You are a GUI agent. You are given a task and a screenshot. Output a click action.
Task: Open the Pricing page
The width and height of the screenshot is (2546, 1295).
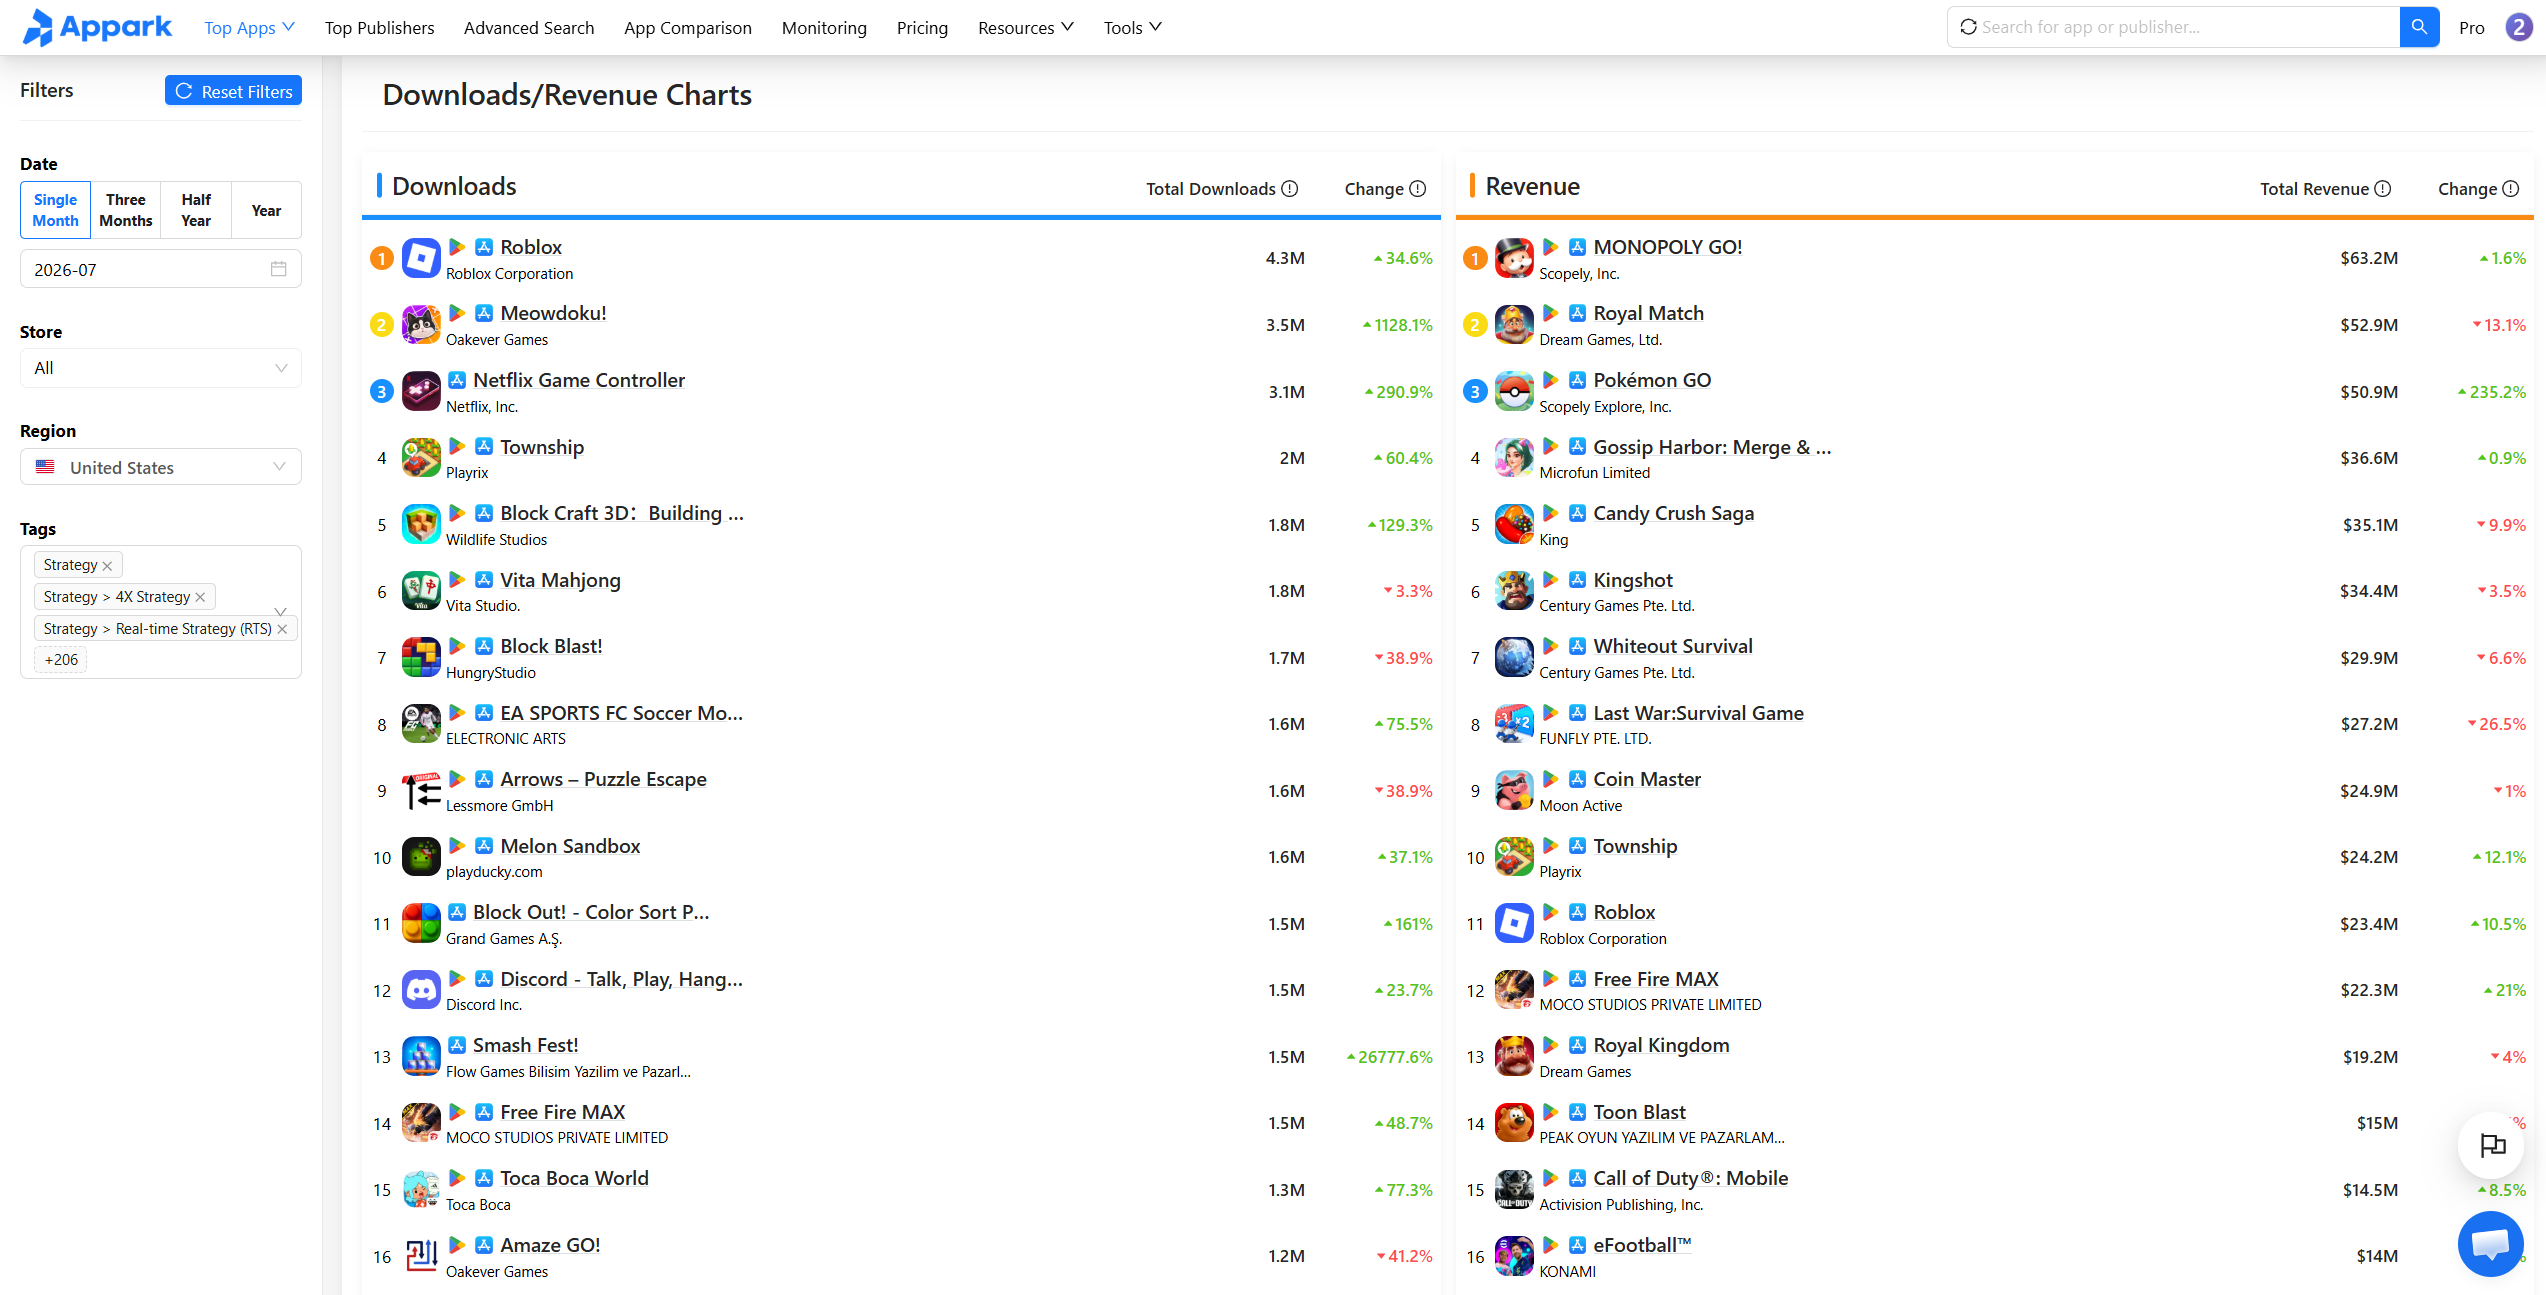tap(922, 28)
